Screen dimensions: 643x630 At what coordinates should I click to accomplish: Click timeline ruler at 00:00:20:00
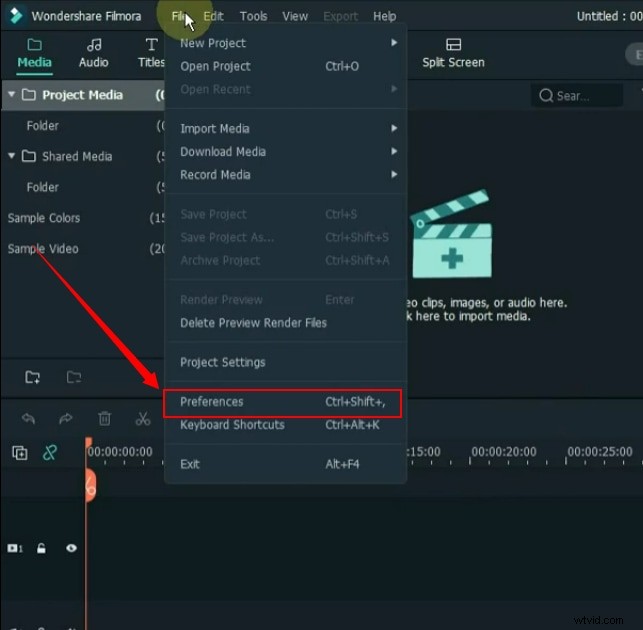pyautogui.click(x=504, y=452)
